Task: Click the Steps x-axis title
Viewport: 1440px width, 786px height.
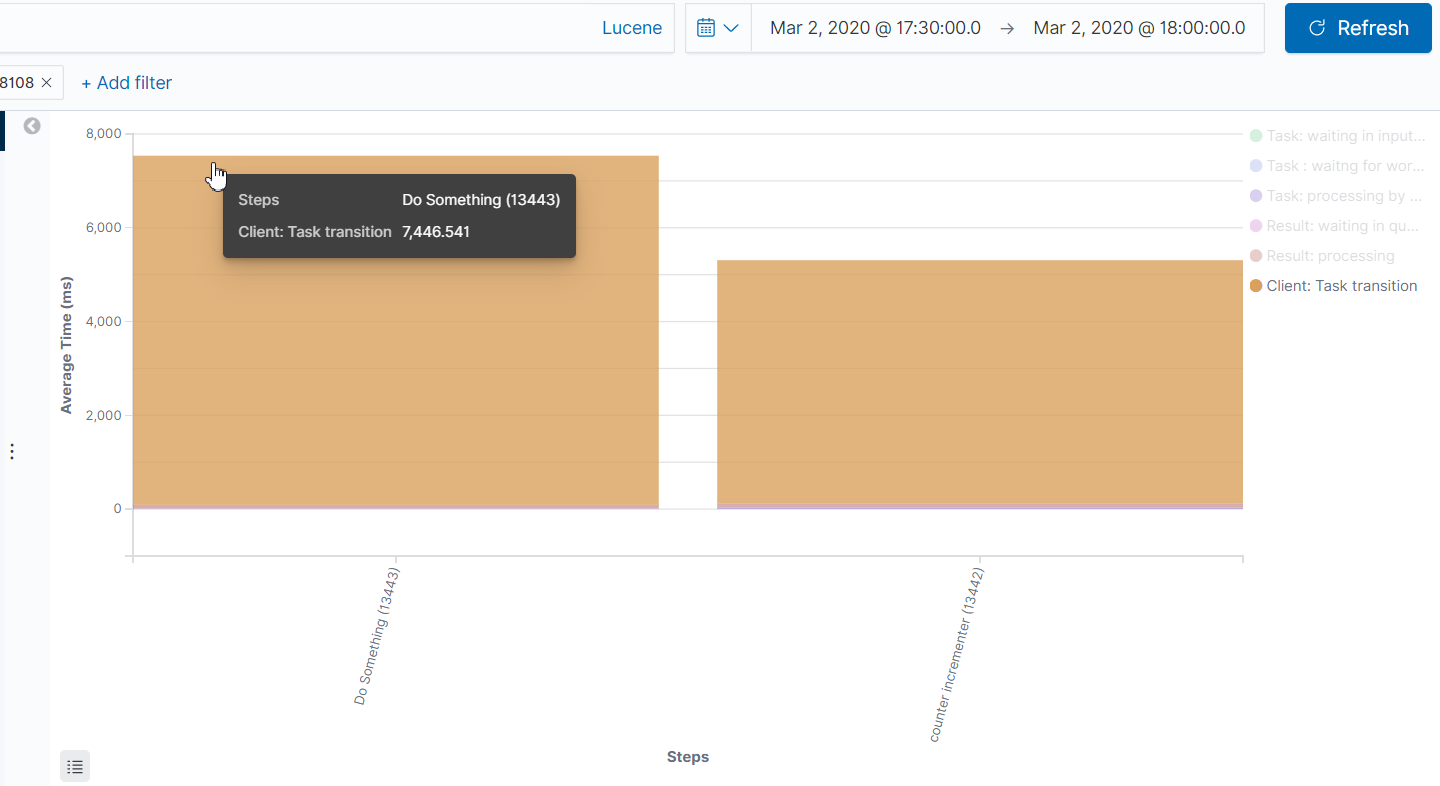Action: click(x=688, y=757)
